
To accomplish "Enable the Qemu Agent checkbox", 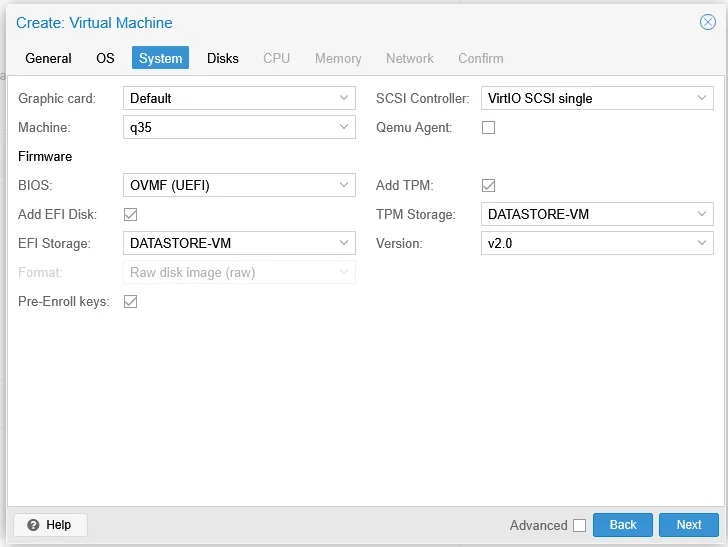I will pos(489,128).
